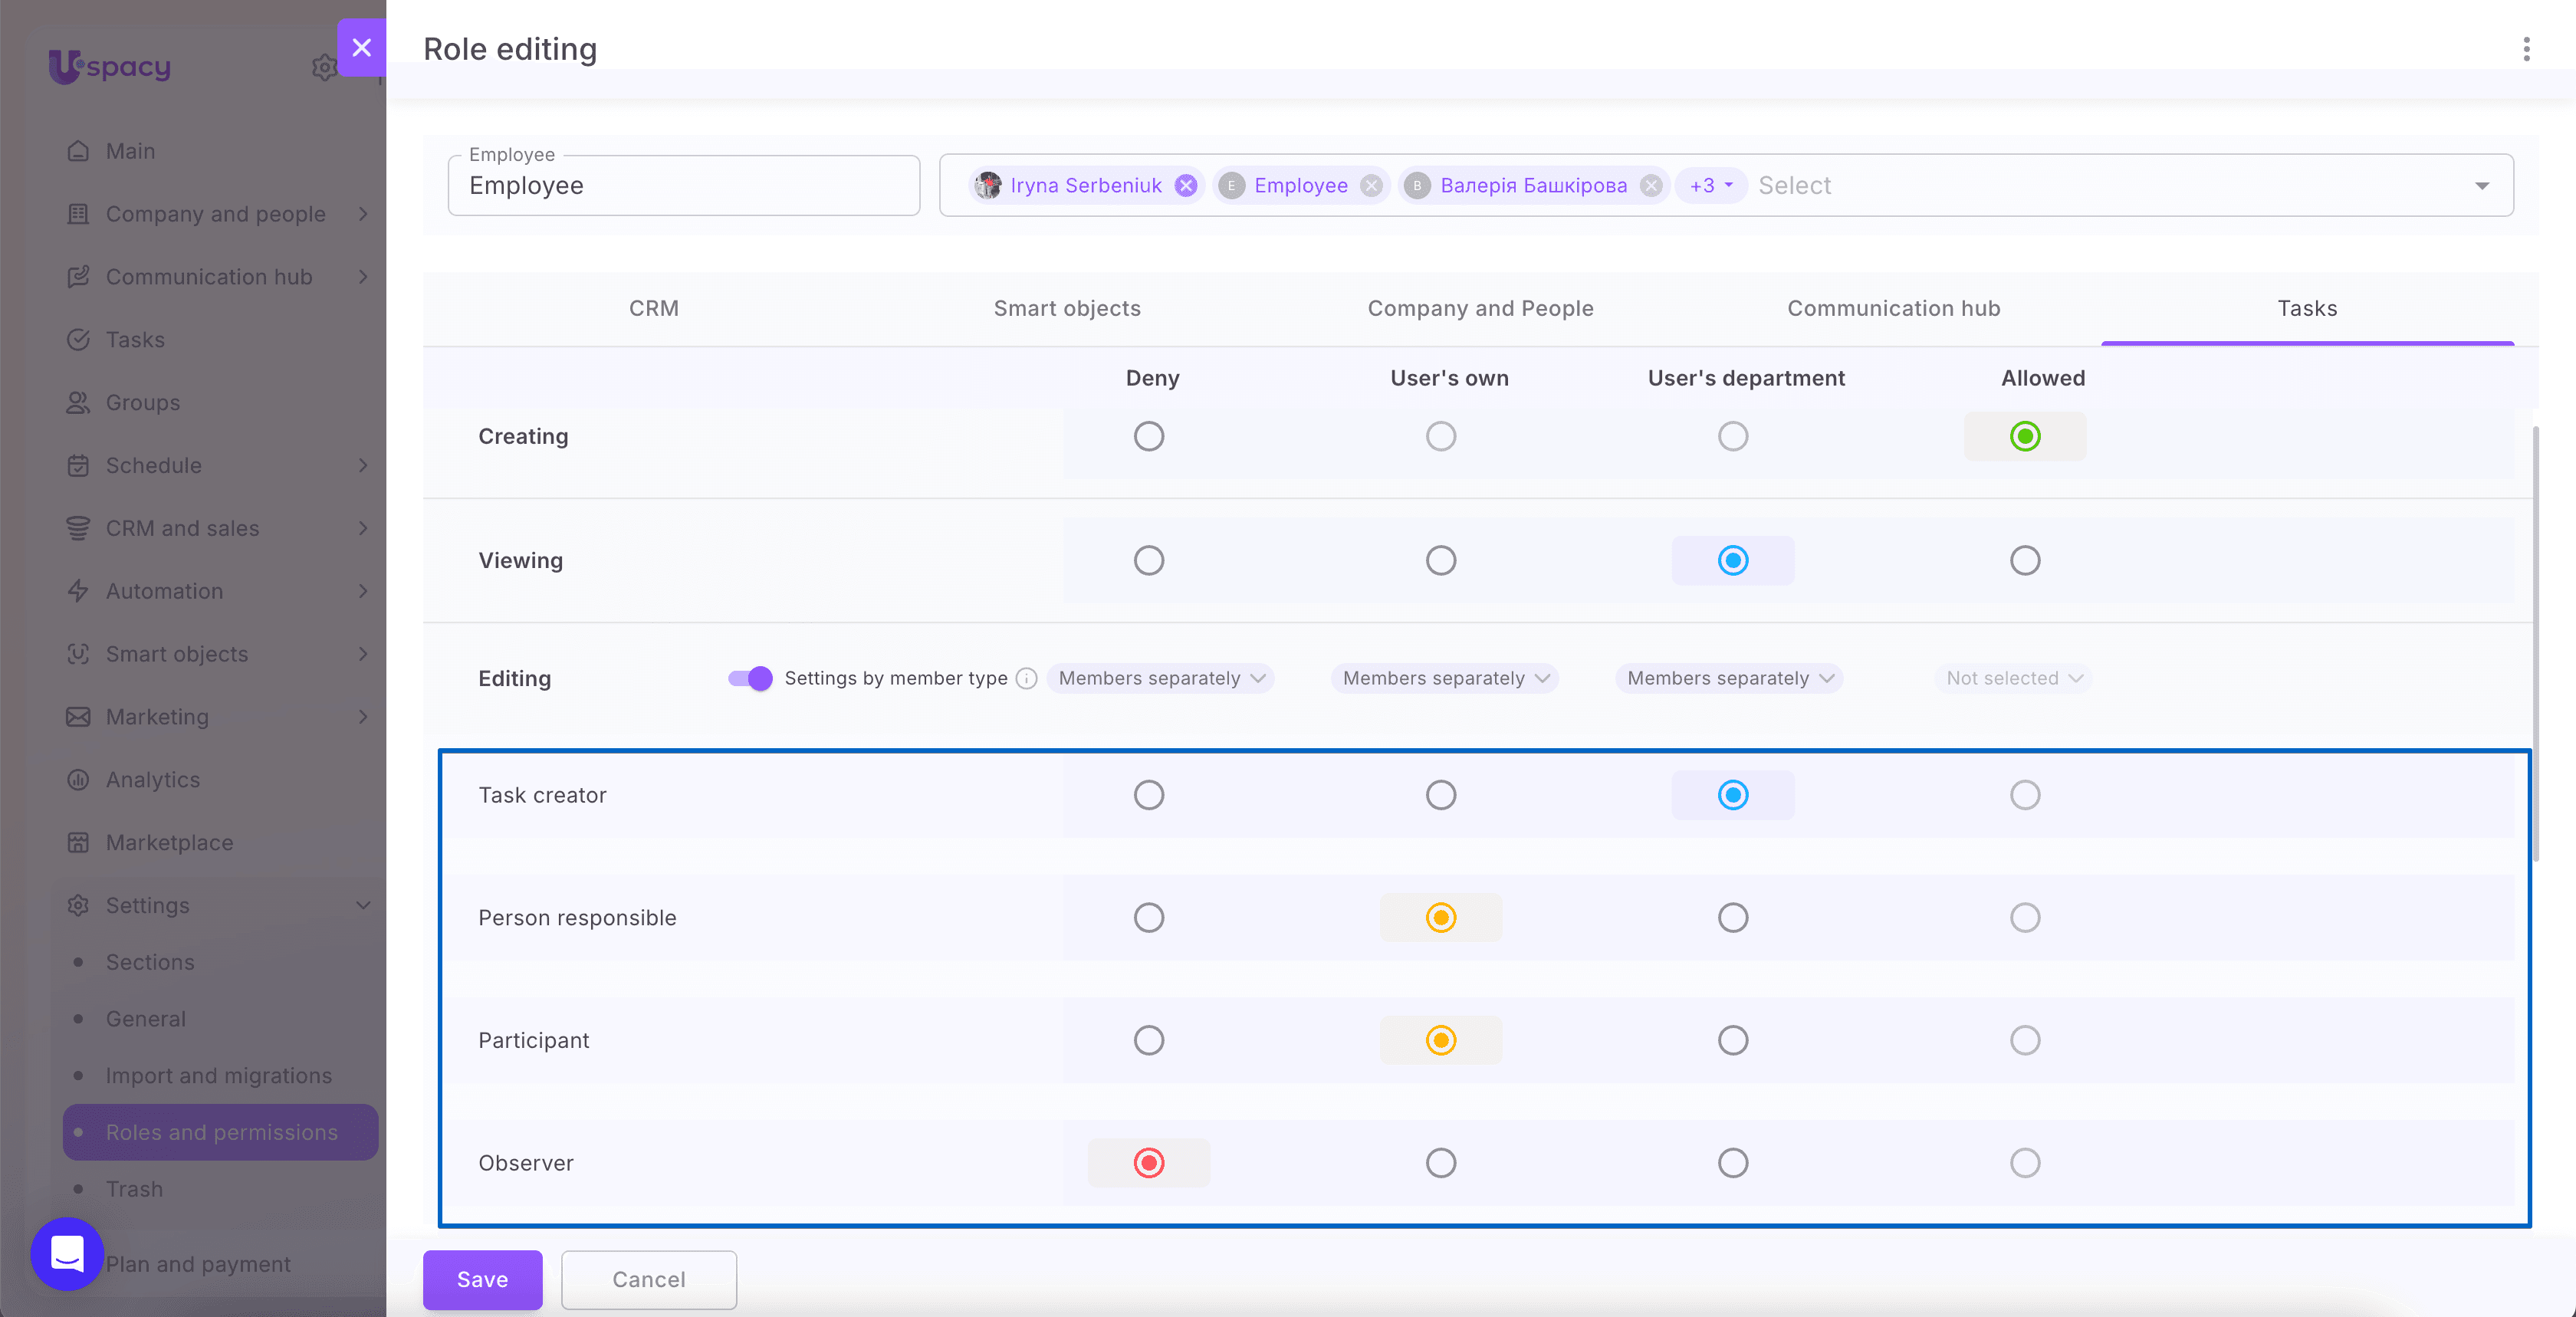This screenshot has width=2576, height=1317.
Task: Click the permissions table vertical scrollbar
Action: [x=2536, y=643]
